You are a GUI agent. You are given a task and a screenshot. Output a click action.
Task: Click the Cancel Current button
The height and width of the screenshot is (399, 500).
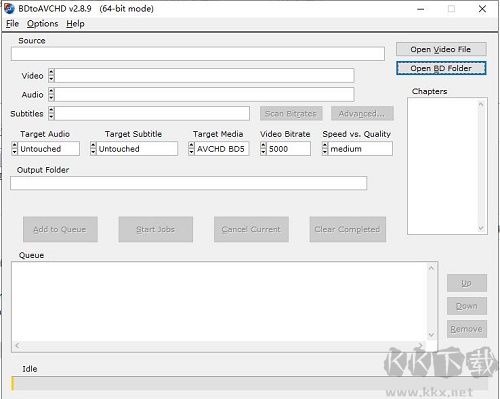click(251, 229)
